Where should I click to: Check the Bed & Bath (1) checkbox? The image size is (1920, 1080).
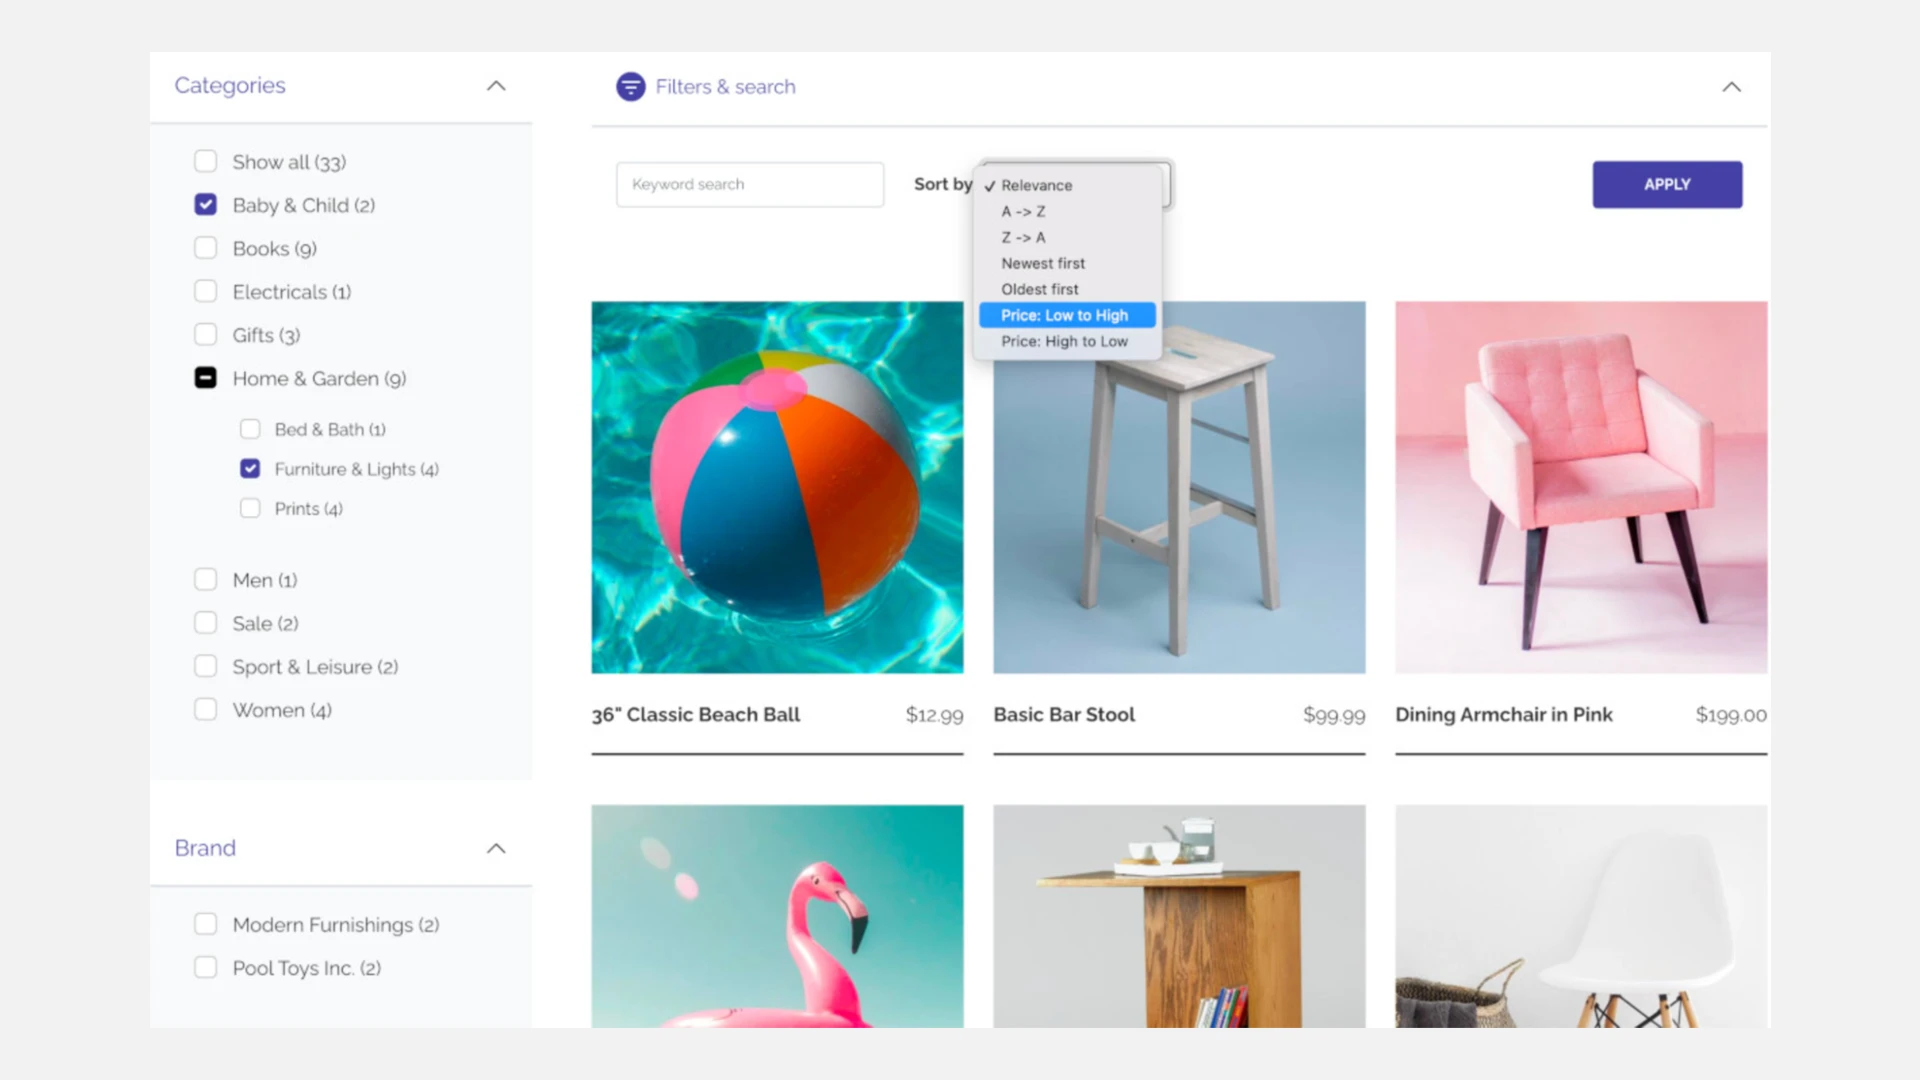(x=250, y=429)
